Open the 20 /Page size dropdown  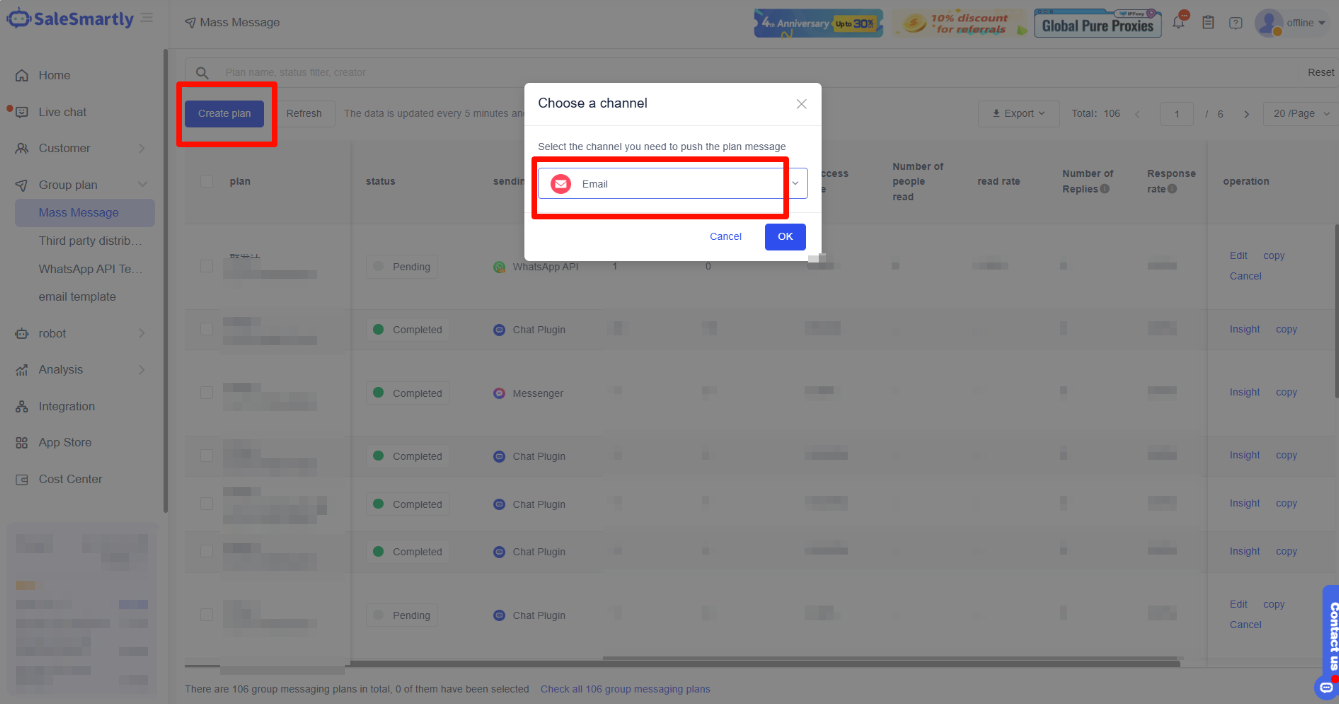(x=1301, y=114)
